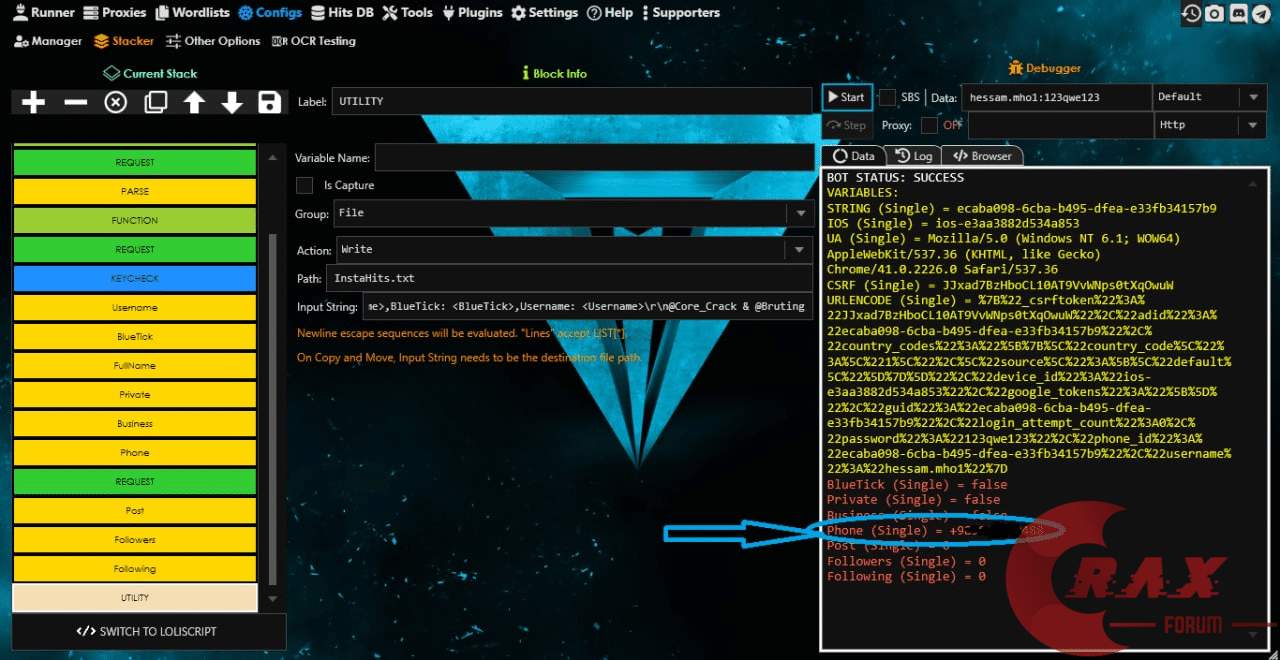Click the debugger Proxy input field
Image resolution: width=1280 pixels, height=660 pixels.
tap(1060, 125)
